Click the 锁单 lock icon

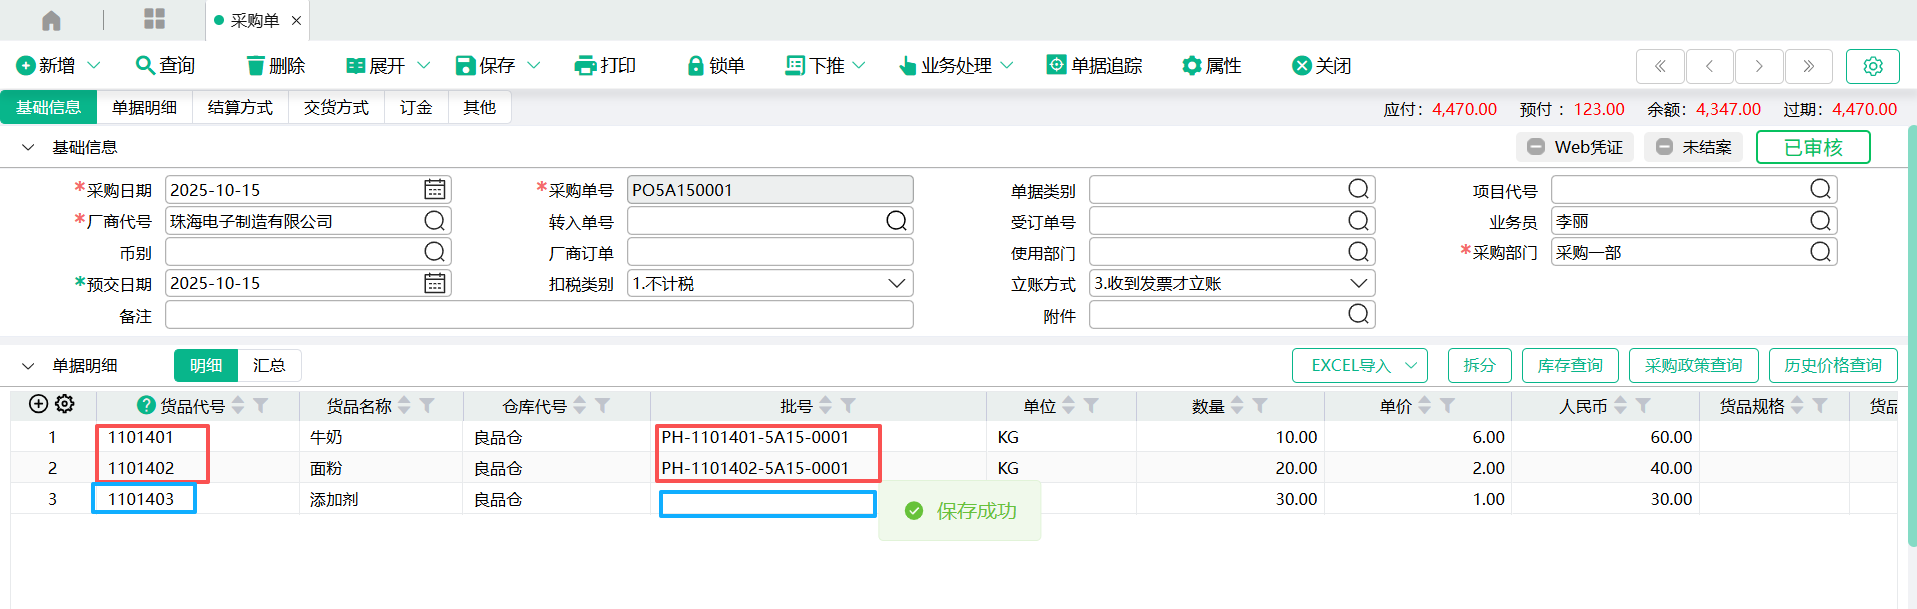click(696, 65)
